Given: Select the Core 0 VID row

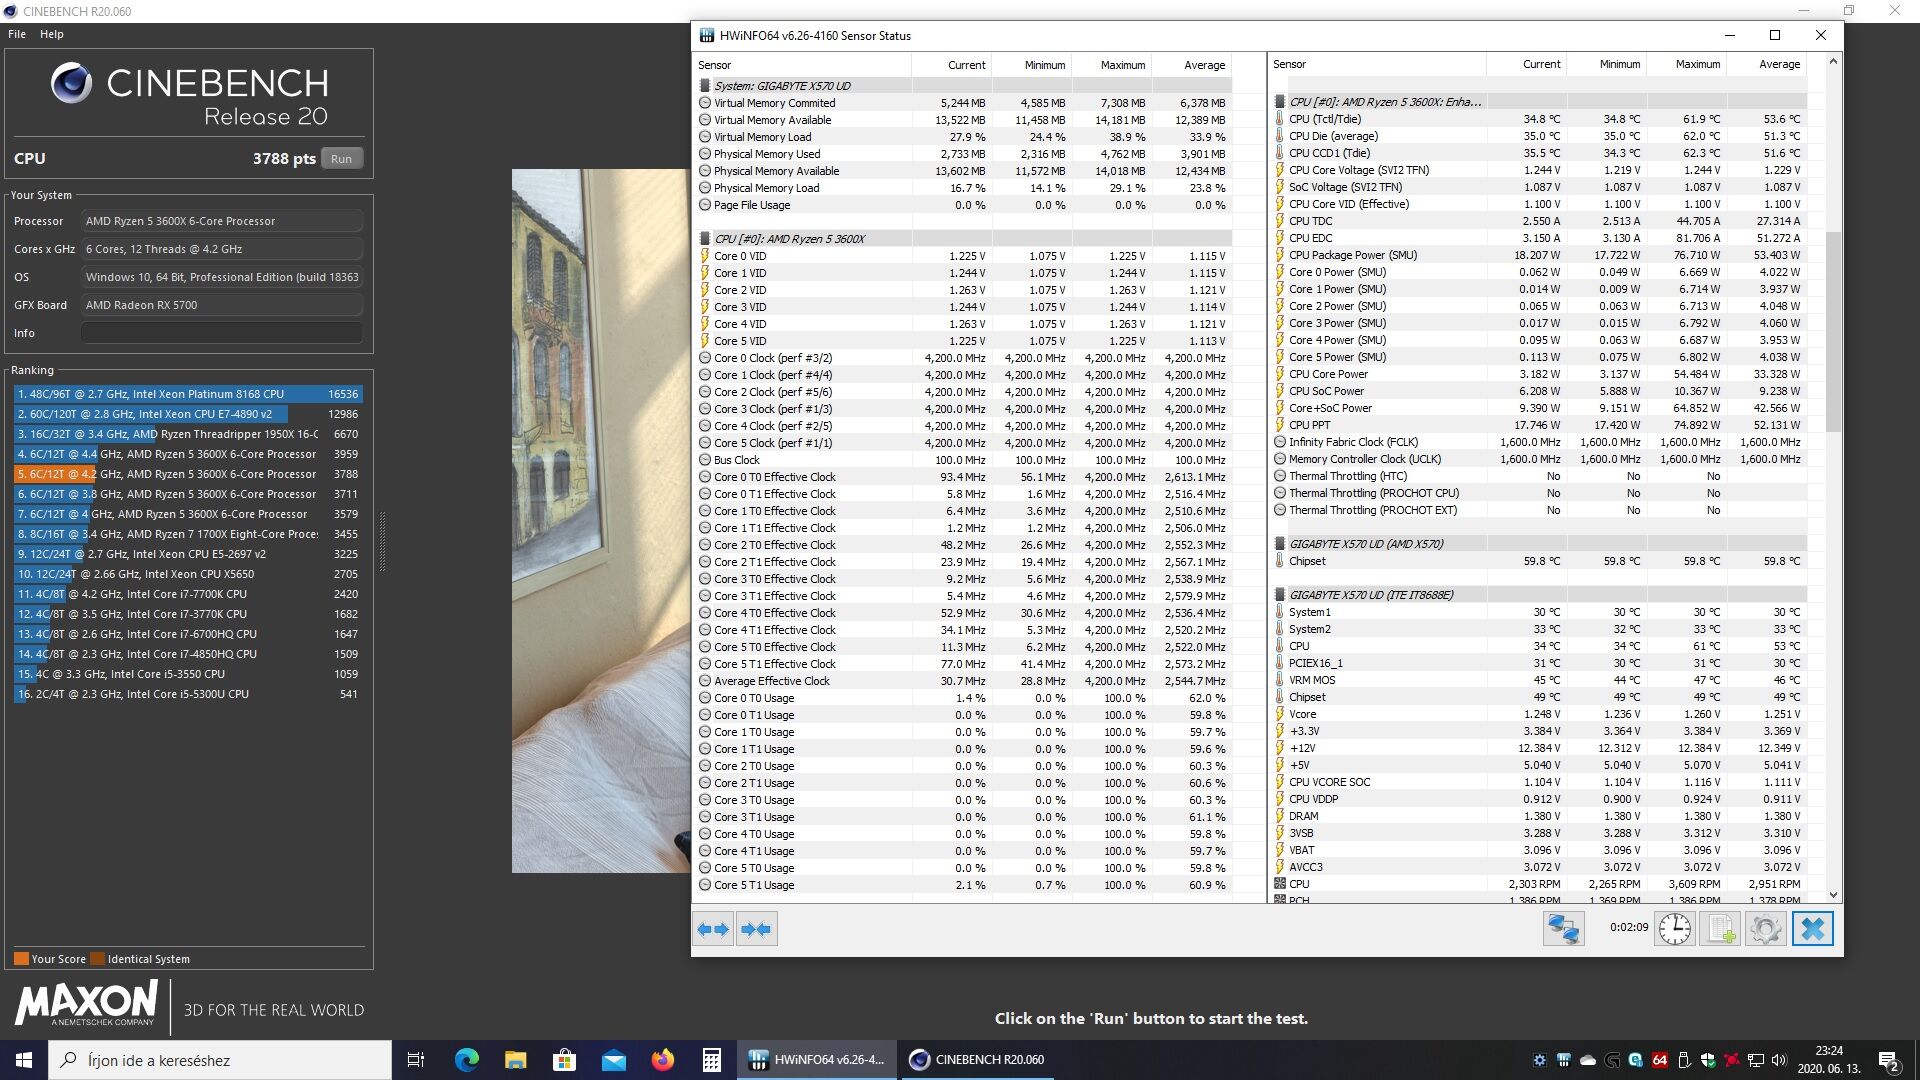Looking at the screenshot, I should pyautogui.click(x=963, y=256).
